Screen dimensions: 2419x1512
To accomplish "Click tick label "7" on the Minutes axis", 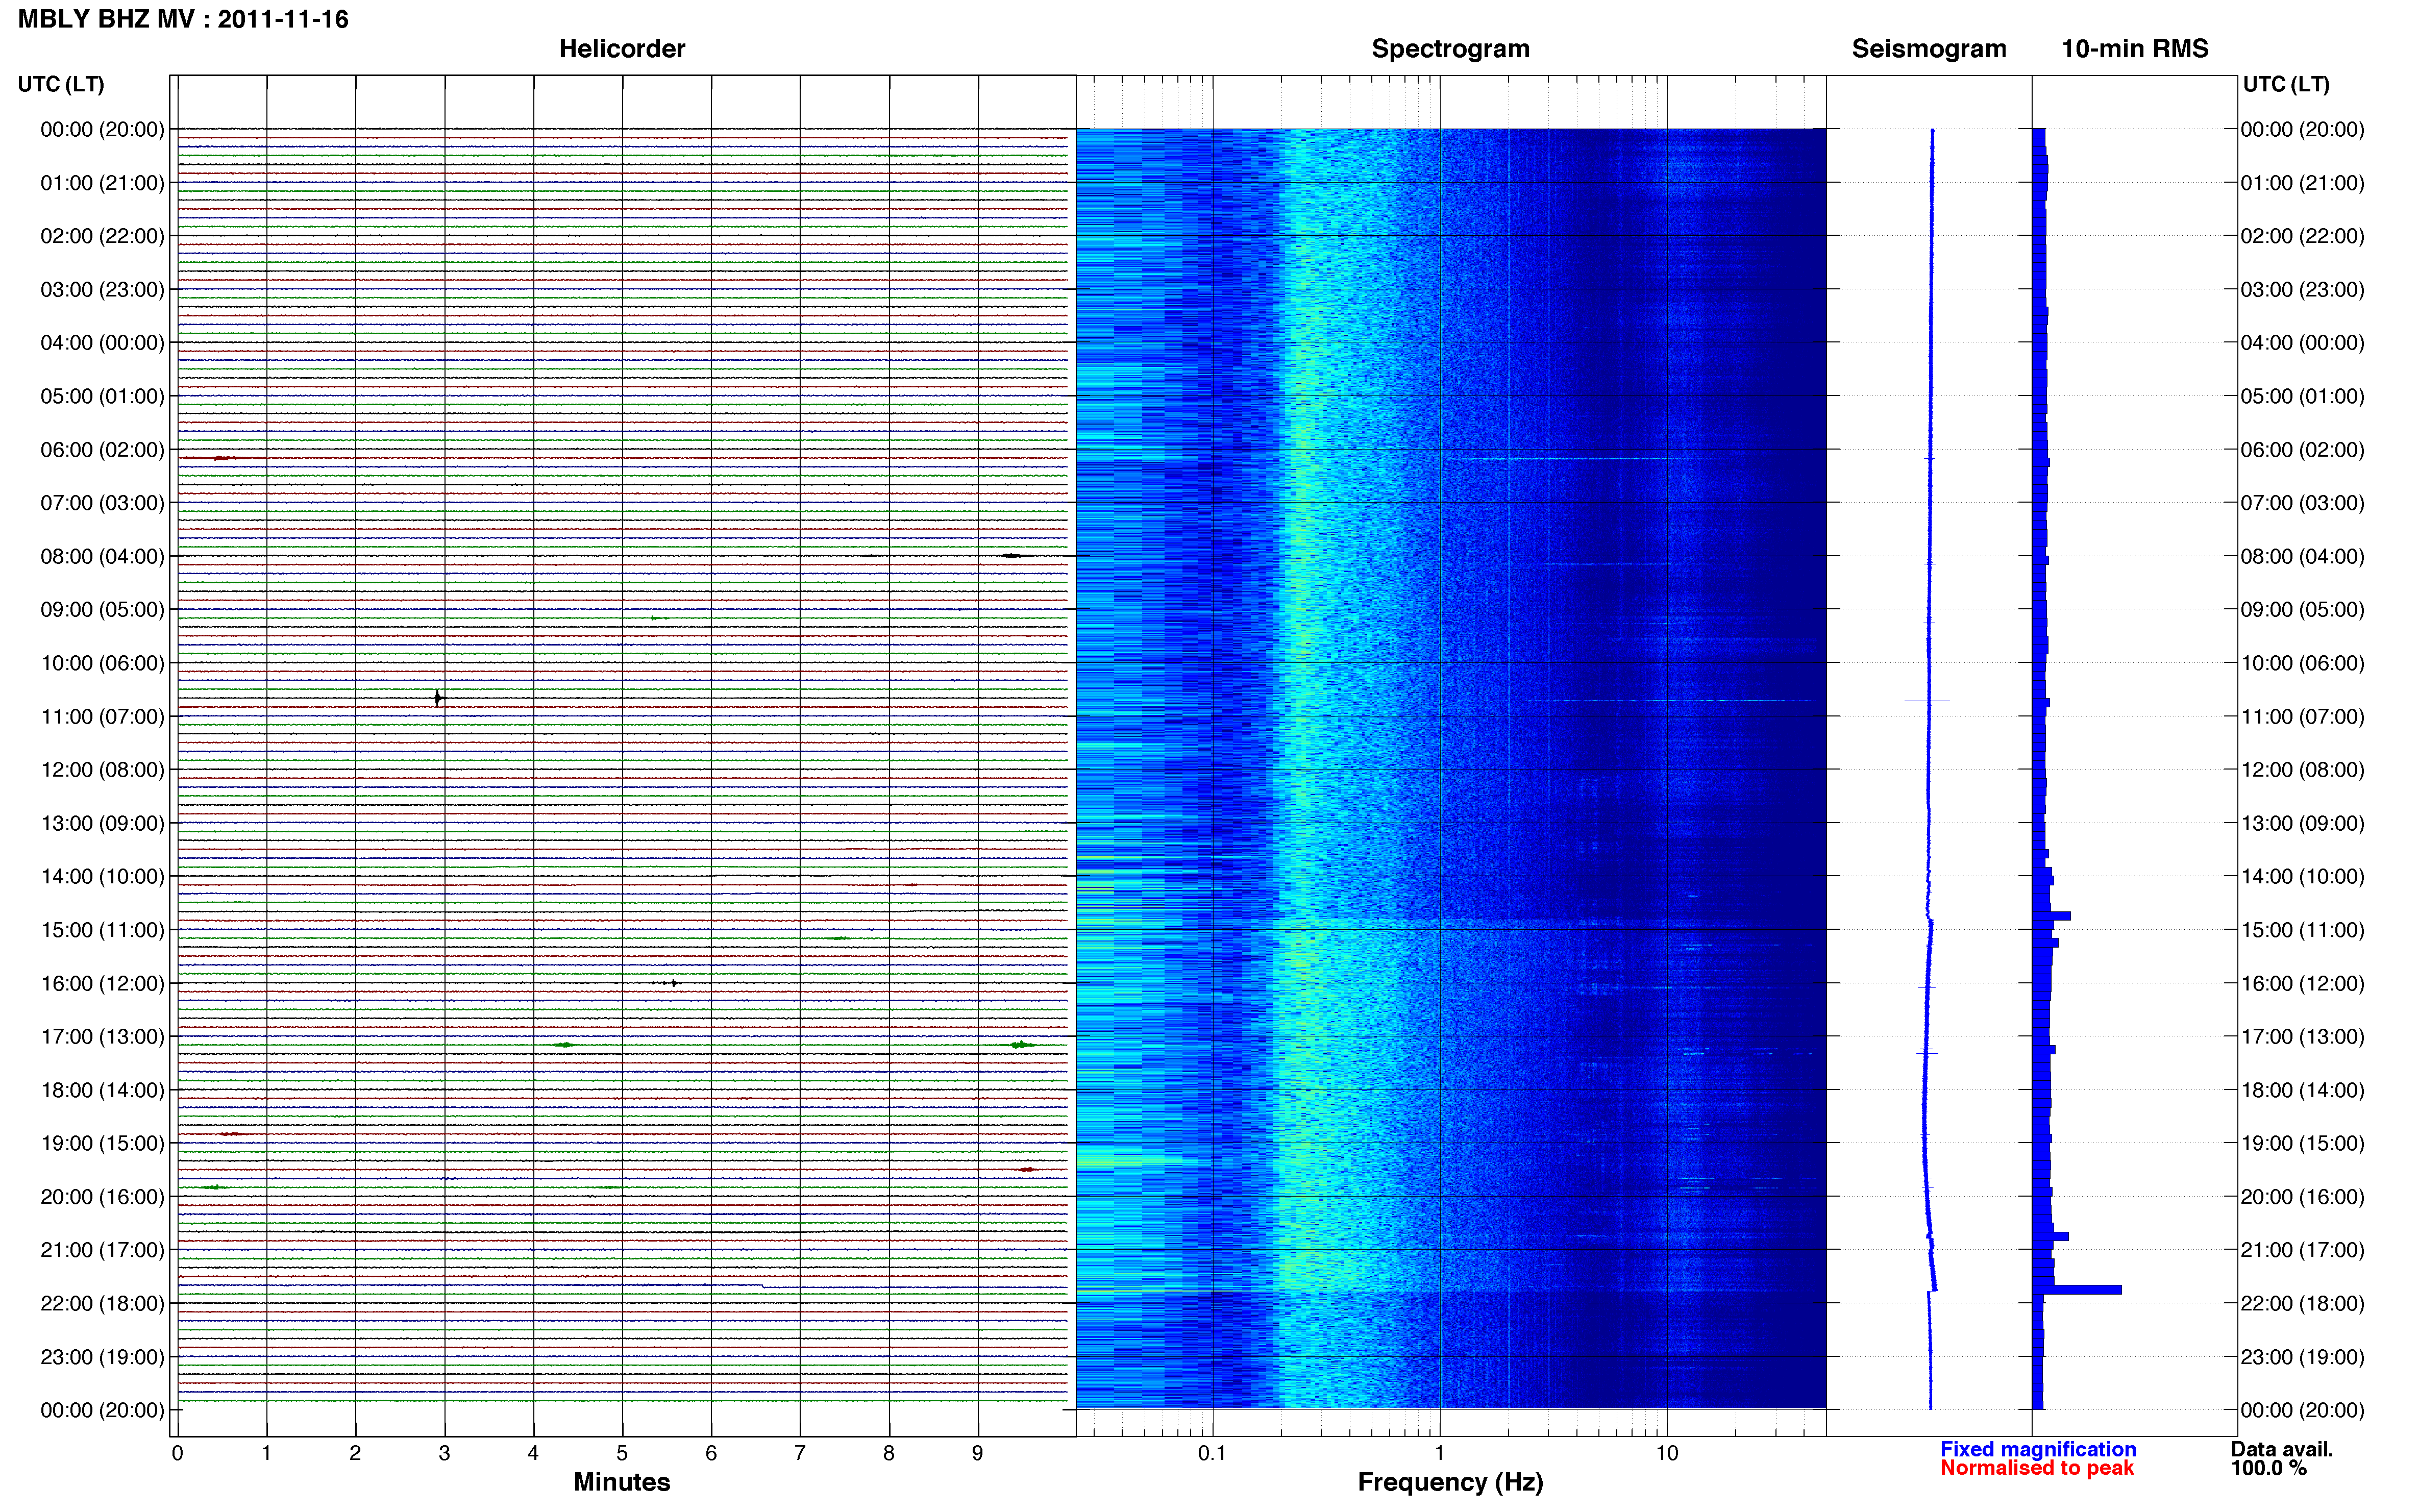I will pyautogui.click(x=799, y=1453).
